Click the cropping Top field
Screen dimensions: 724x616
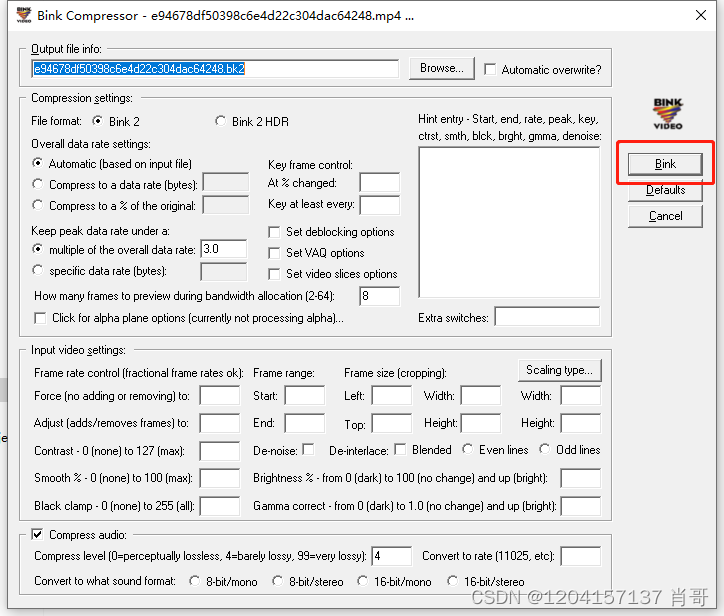392,423
